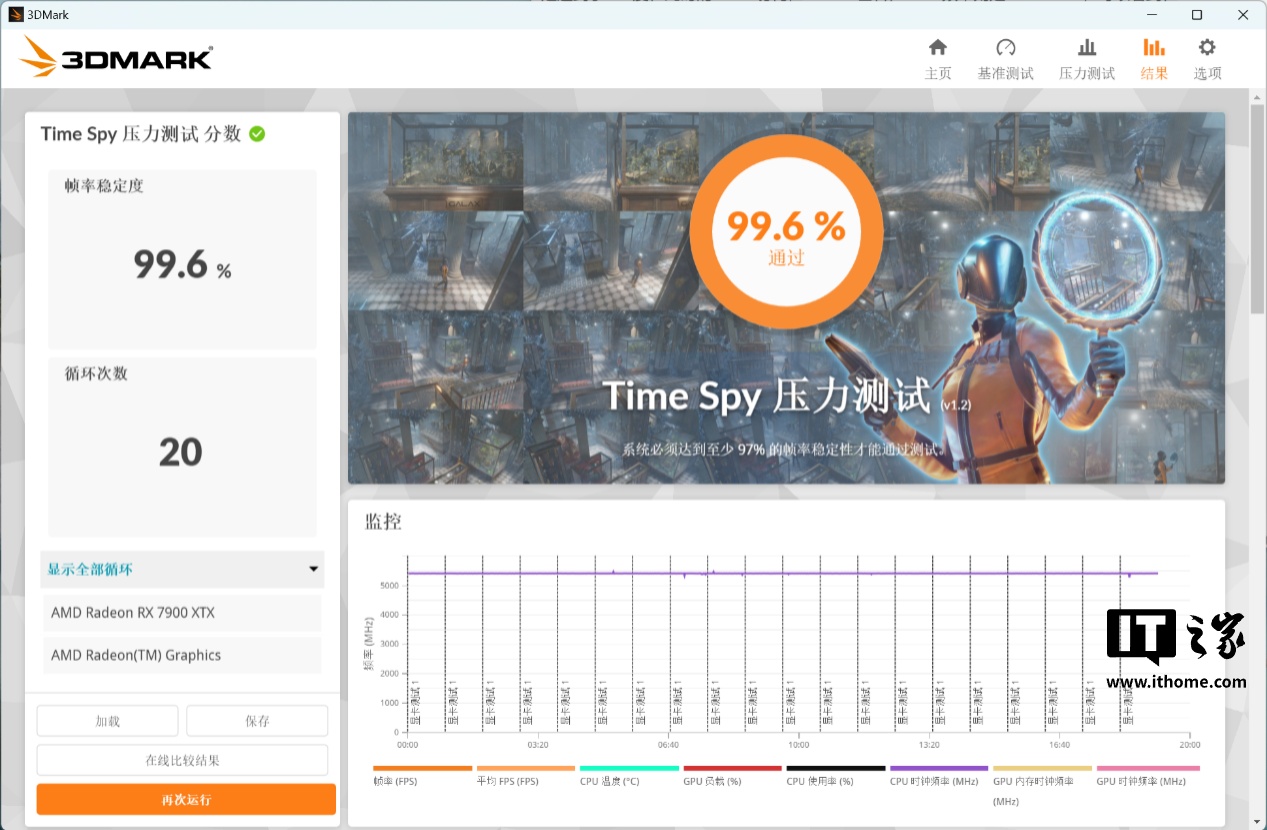Click 3DMark app icon in title bar
This screenshot has height=830, width=1267.
click(x=16, y=15)
